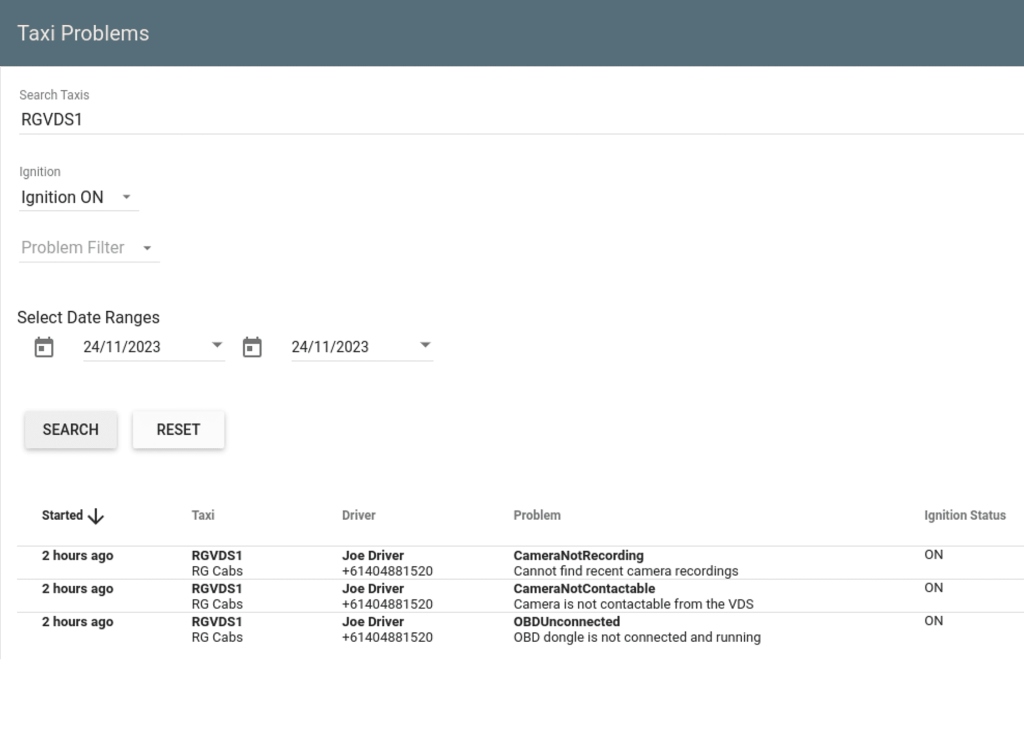The height and width of the screenshot is (754, 1024).
Task: Click RG Cabs in the CameraNotRecording row
Action: pos(217,571)
